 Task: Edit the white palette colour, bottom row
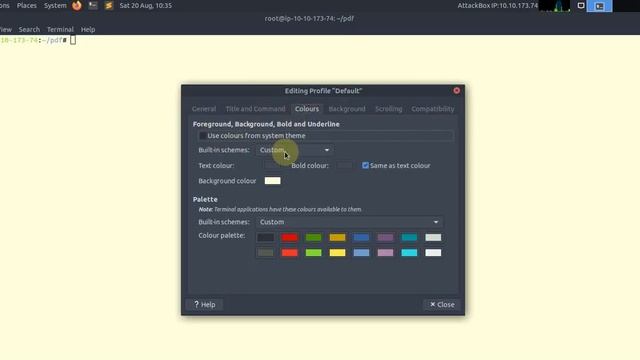[x=433, y=253]
